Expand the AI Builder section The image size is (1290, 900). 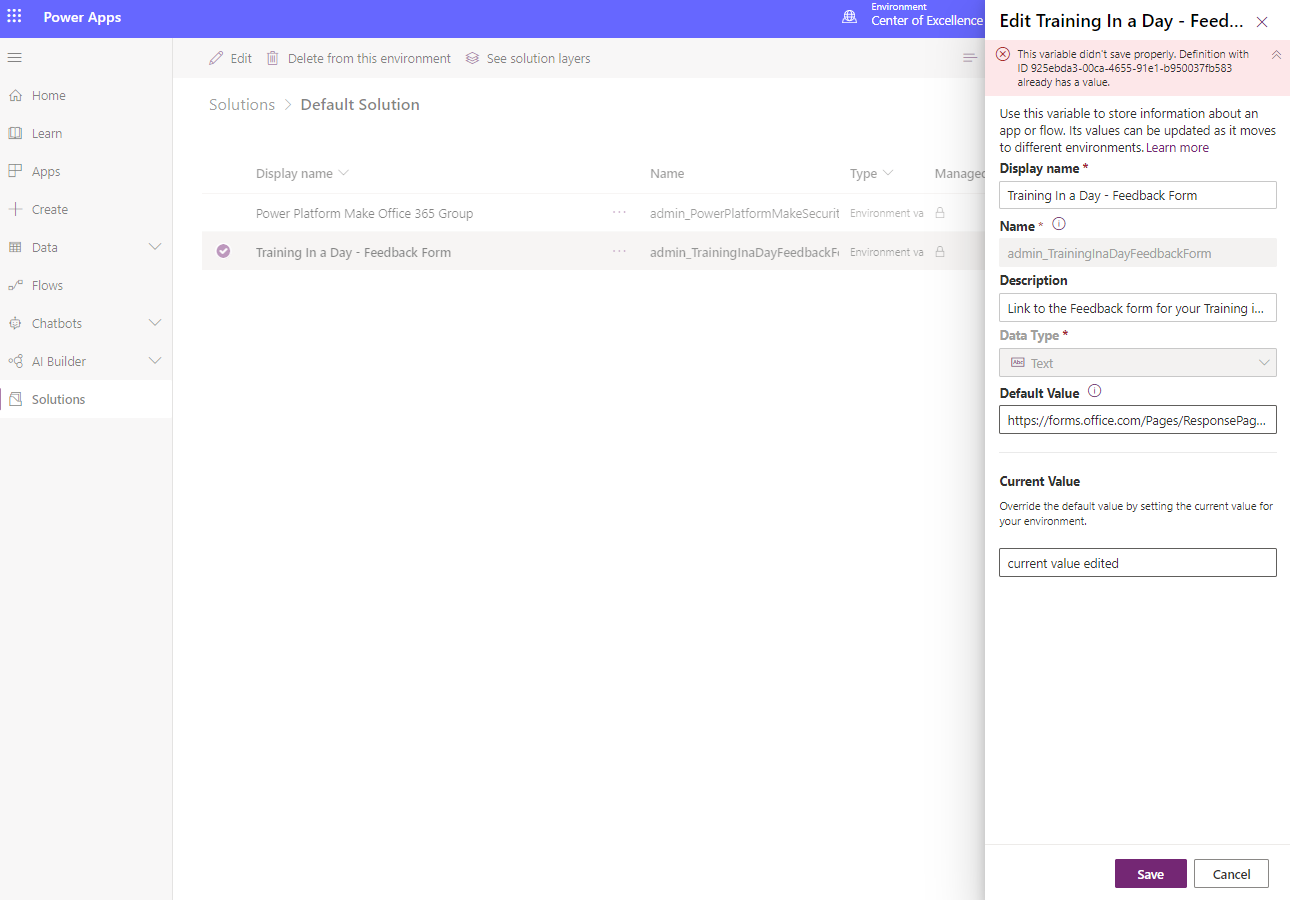(155, 360)
